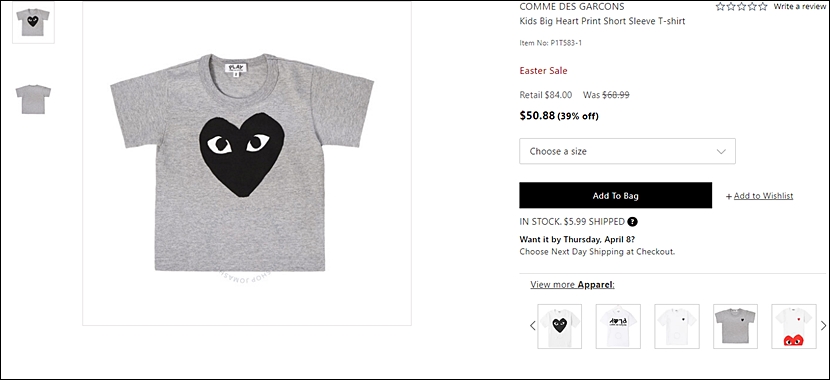830x380 pixels.
Task: Select the back view shirt thumbnail
Action: 33,99
